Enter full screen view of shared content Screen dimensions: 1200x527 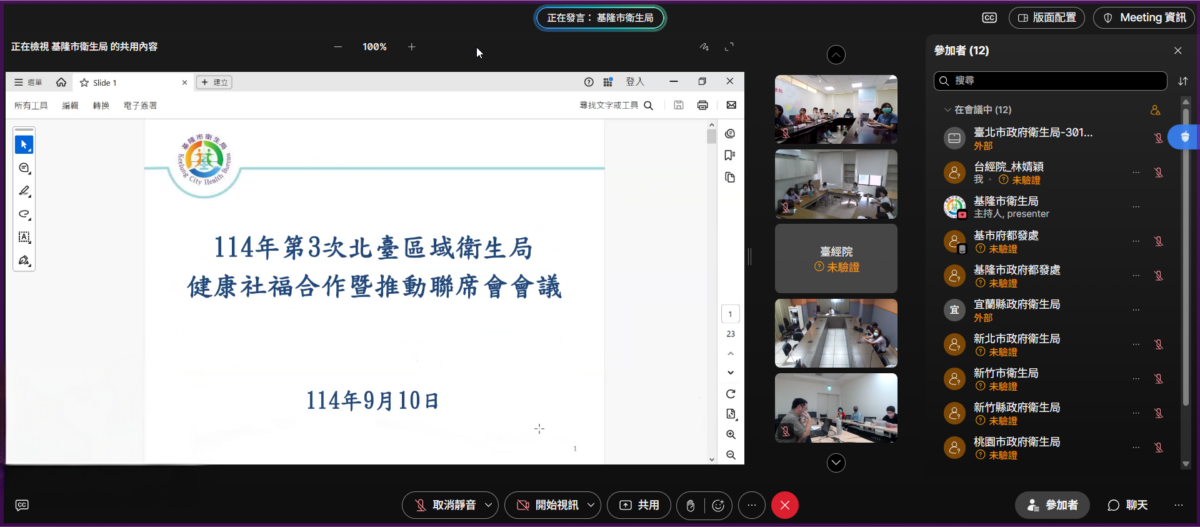pos(729,47)
